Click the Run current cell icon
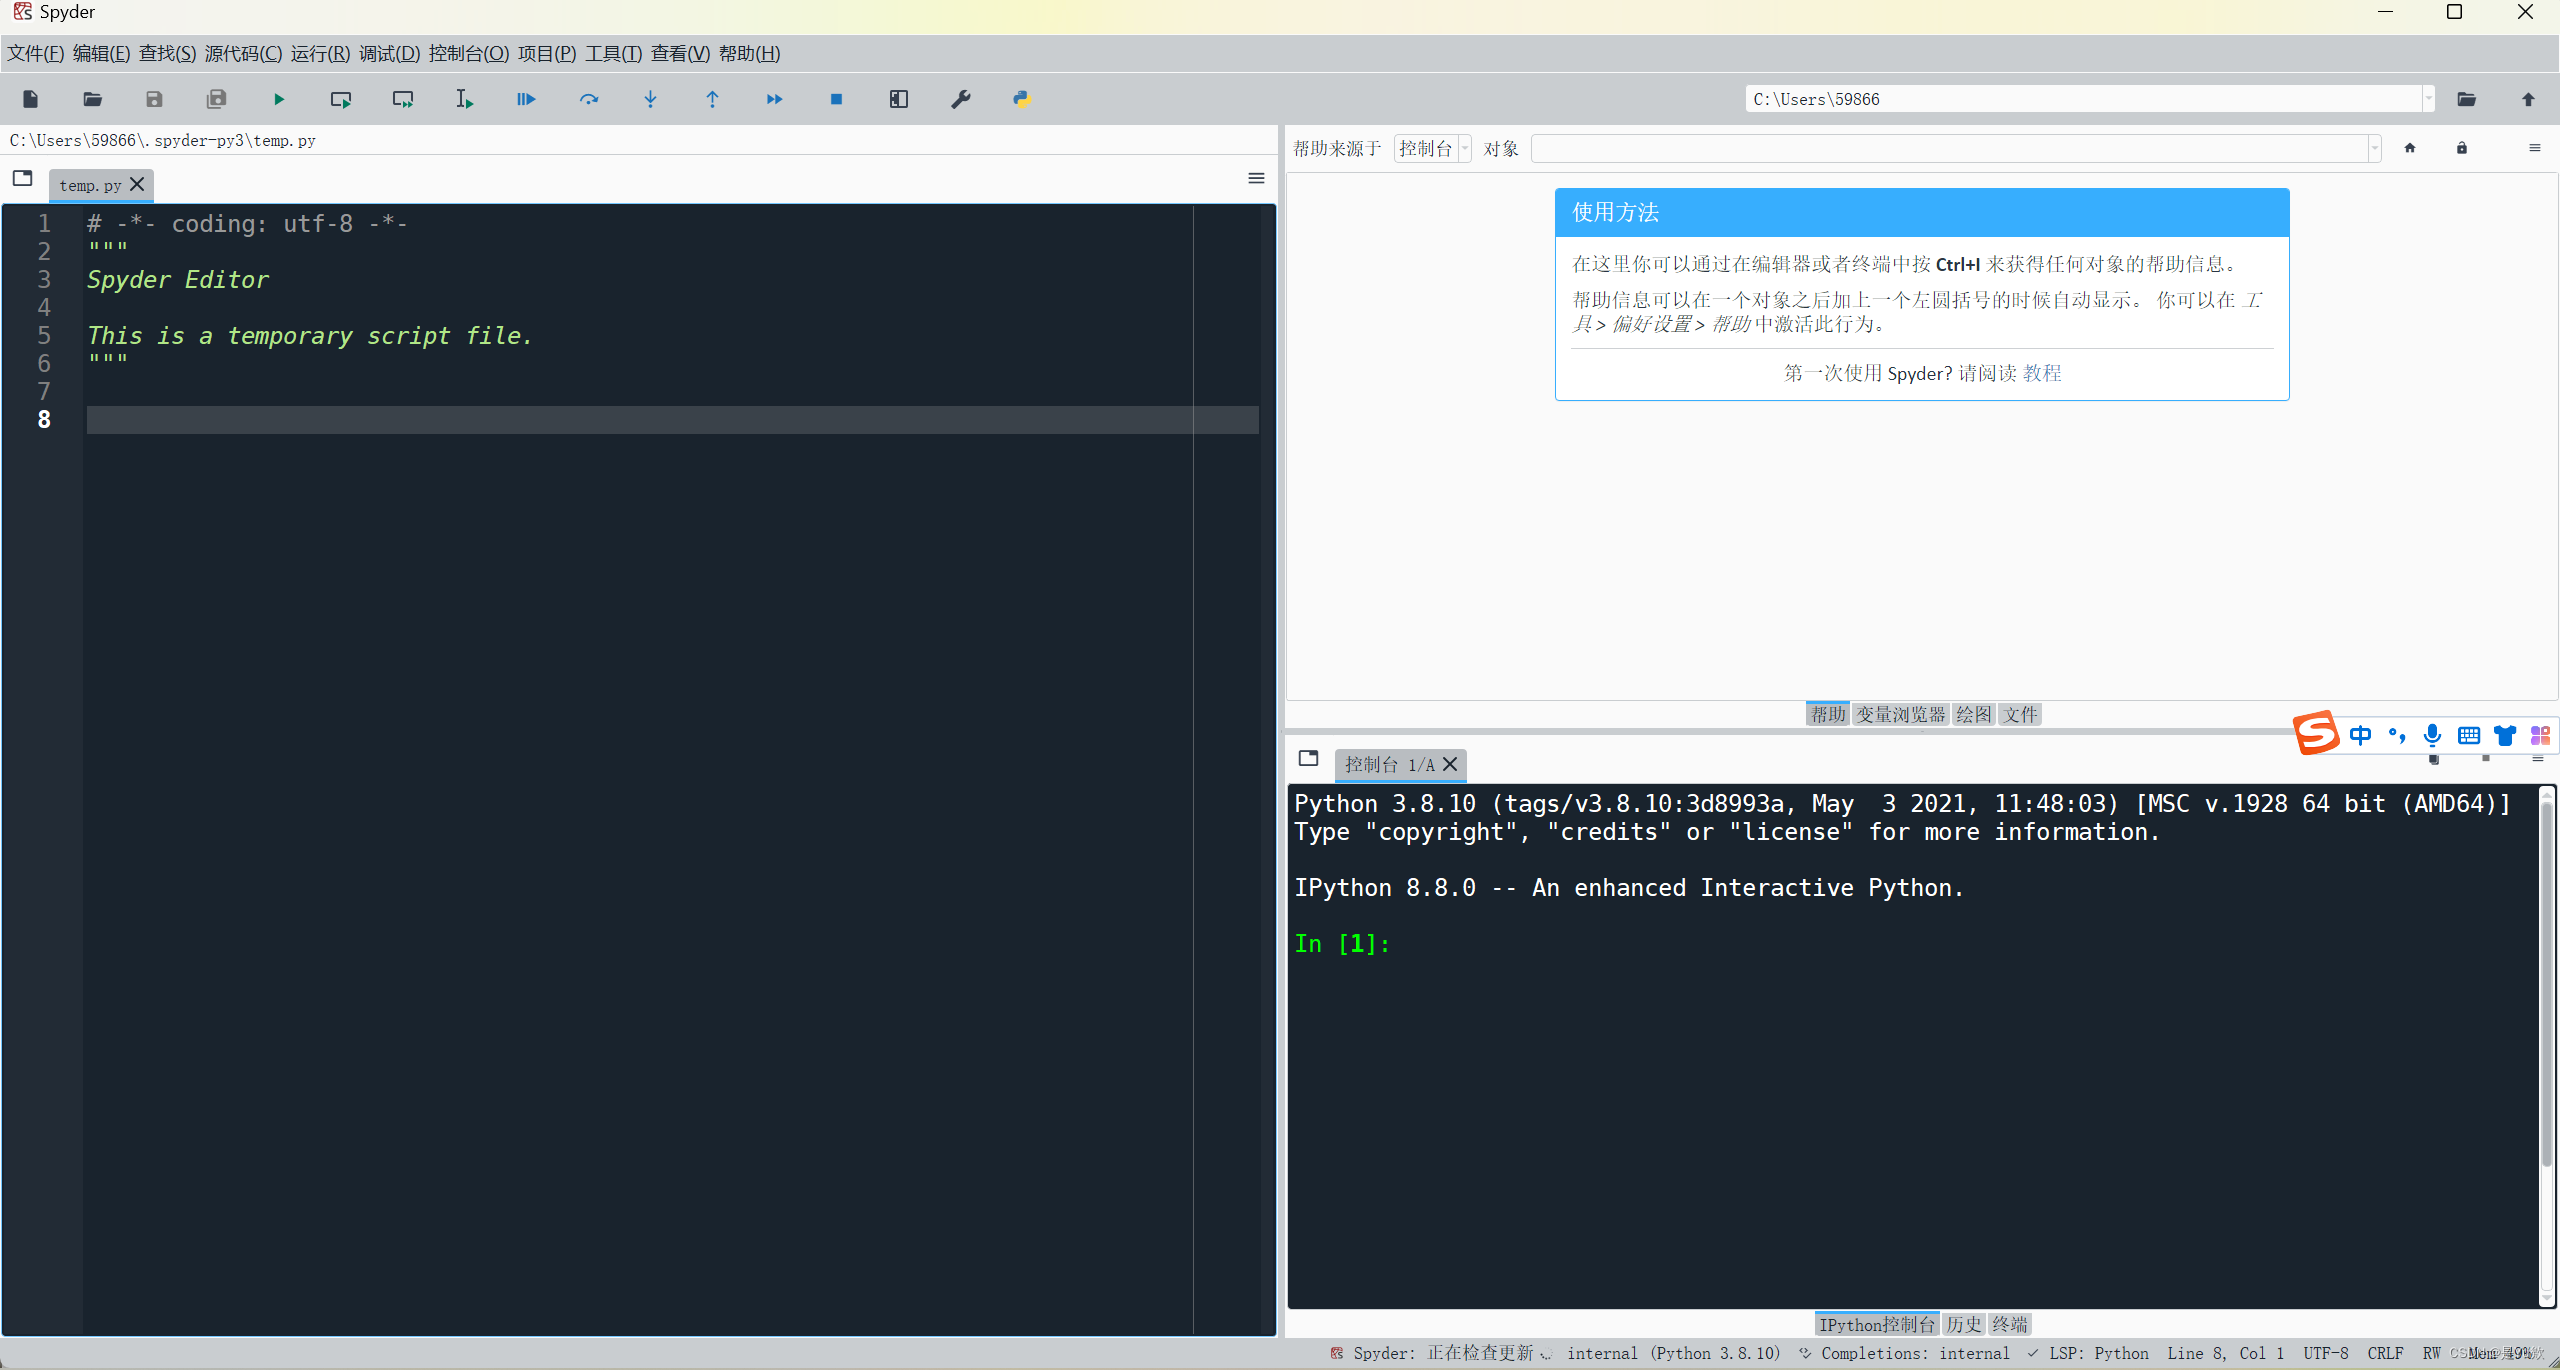Viewport: 2560px width, 1370px height. 340,99
